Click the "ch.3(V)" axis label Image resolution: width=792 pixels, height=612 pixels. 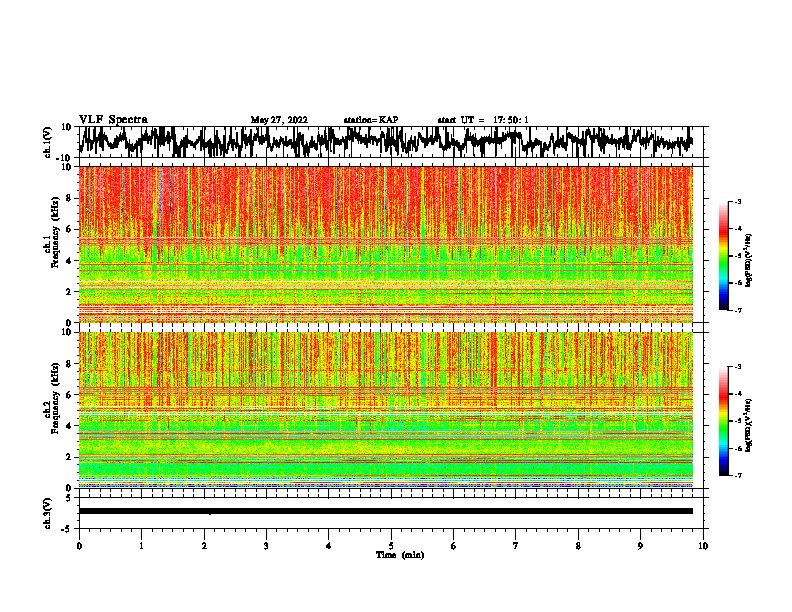48,513
